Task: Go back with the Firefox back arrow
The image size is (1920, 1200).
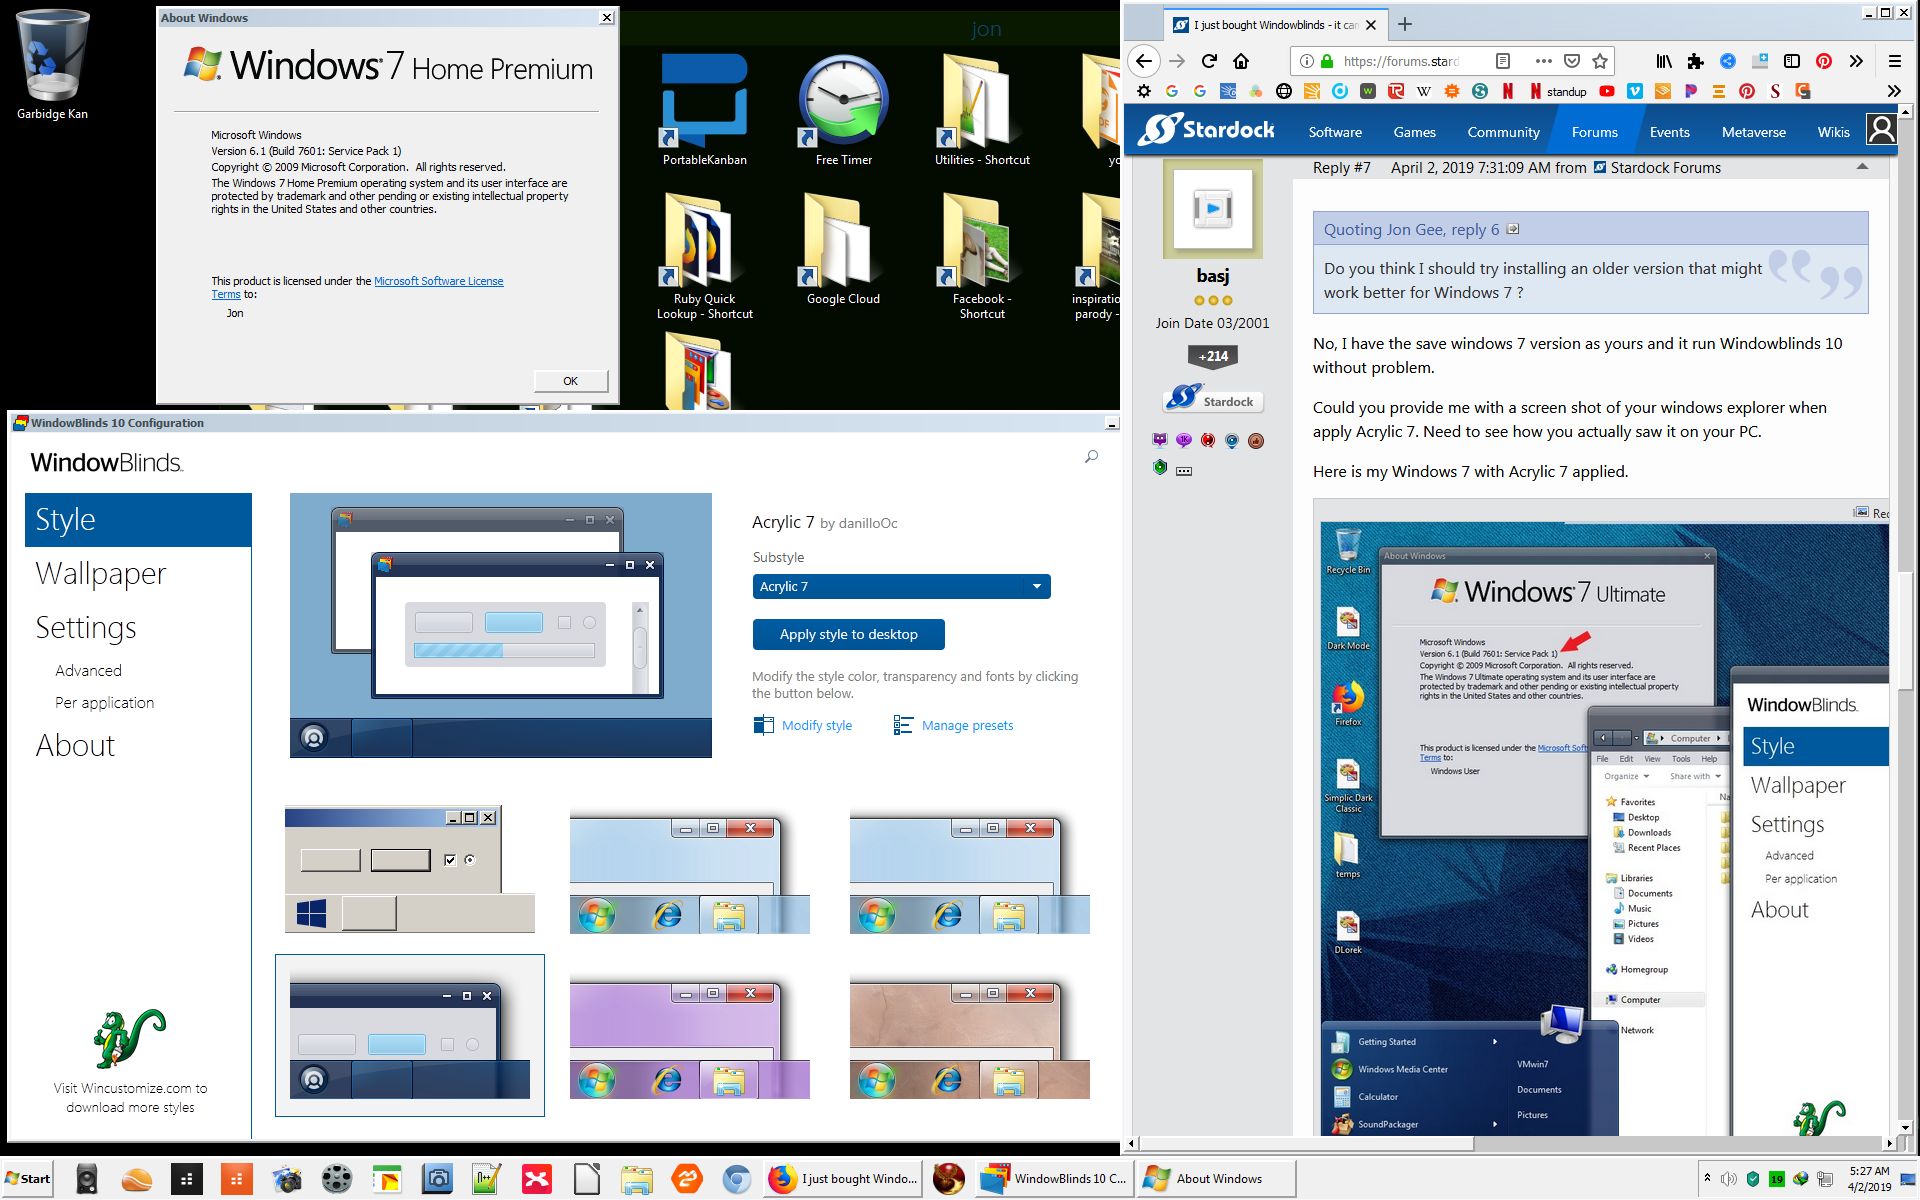Action: pyautogui.click(x=1144, y=61)
